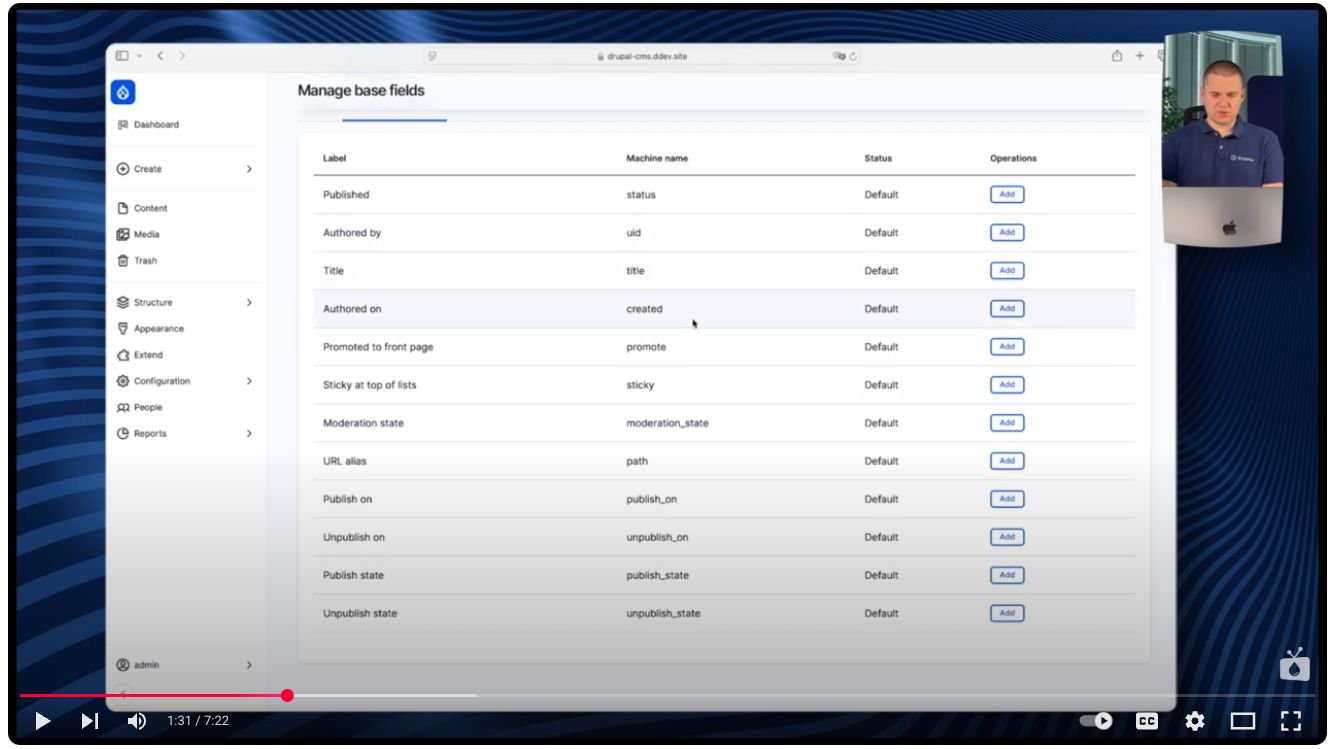Click the sidebar dropdown next to sidebar toggle
Viewport: 1335px width, 749px height.
click(x=139, y=56)
